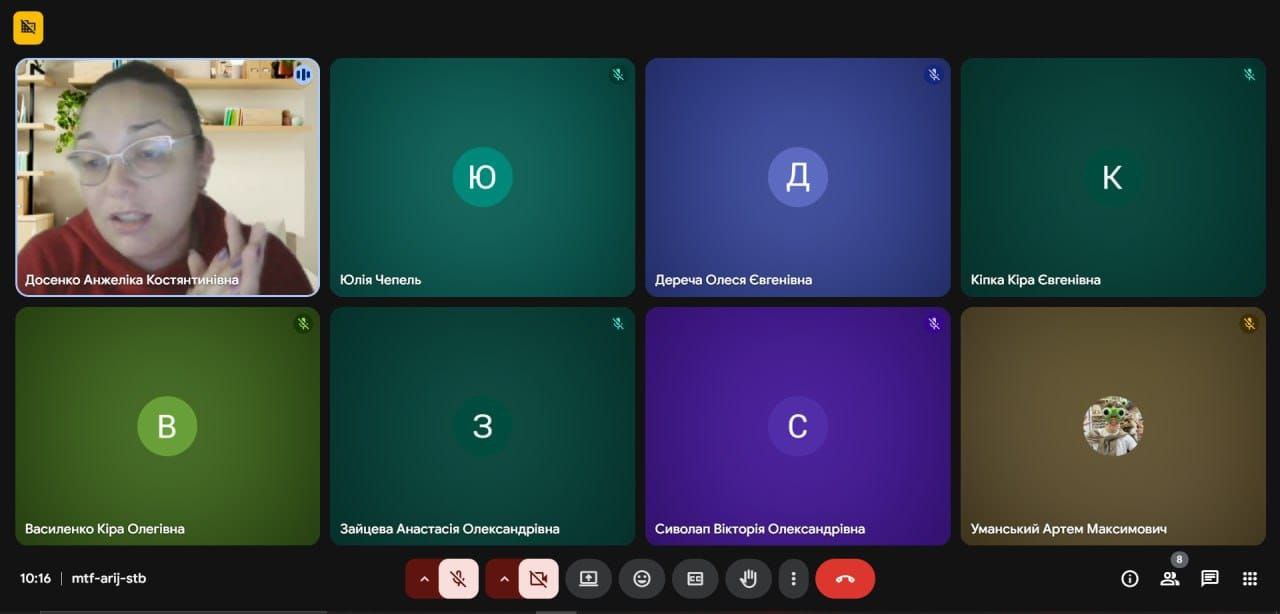The height and width of the screenshot is (614, 1280).
Task: Toggle closed captions
Action: [695, 578]
